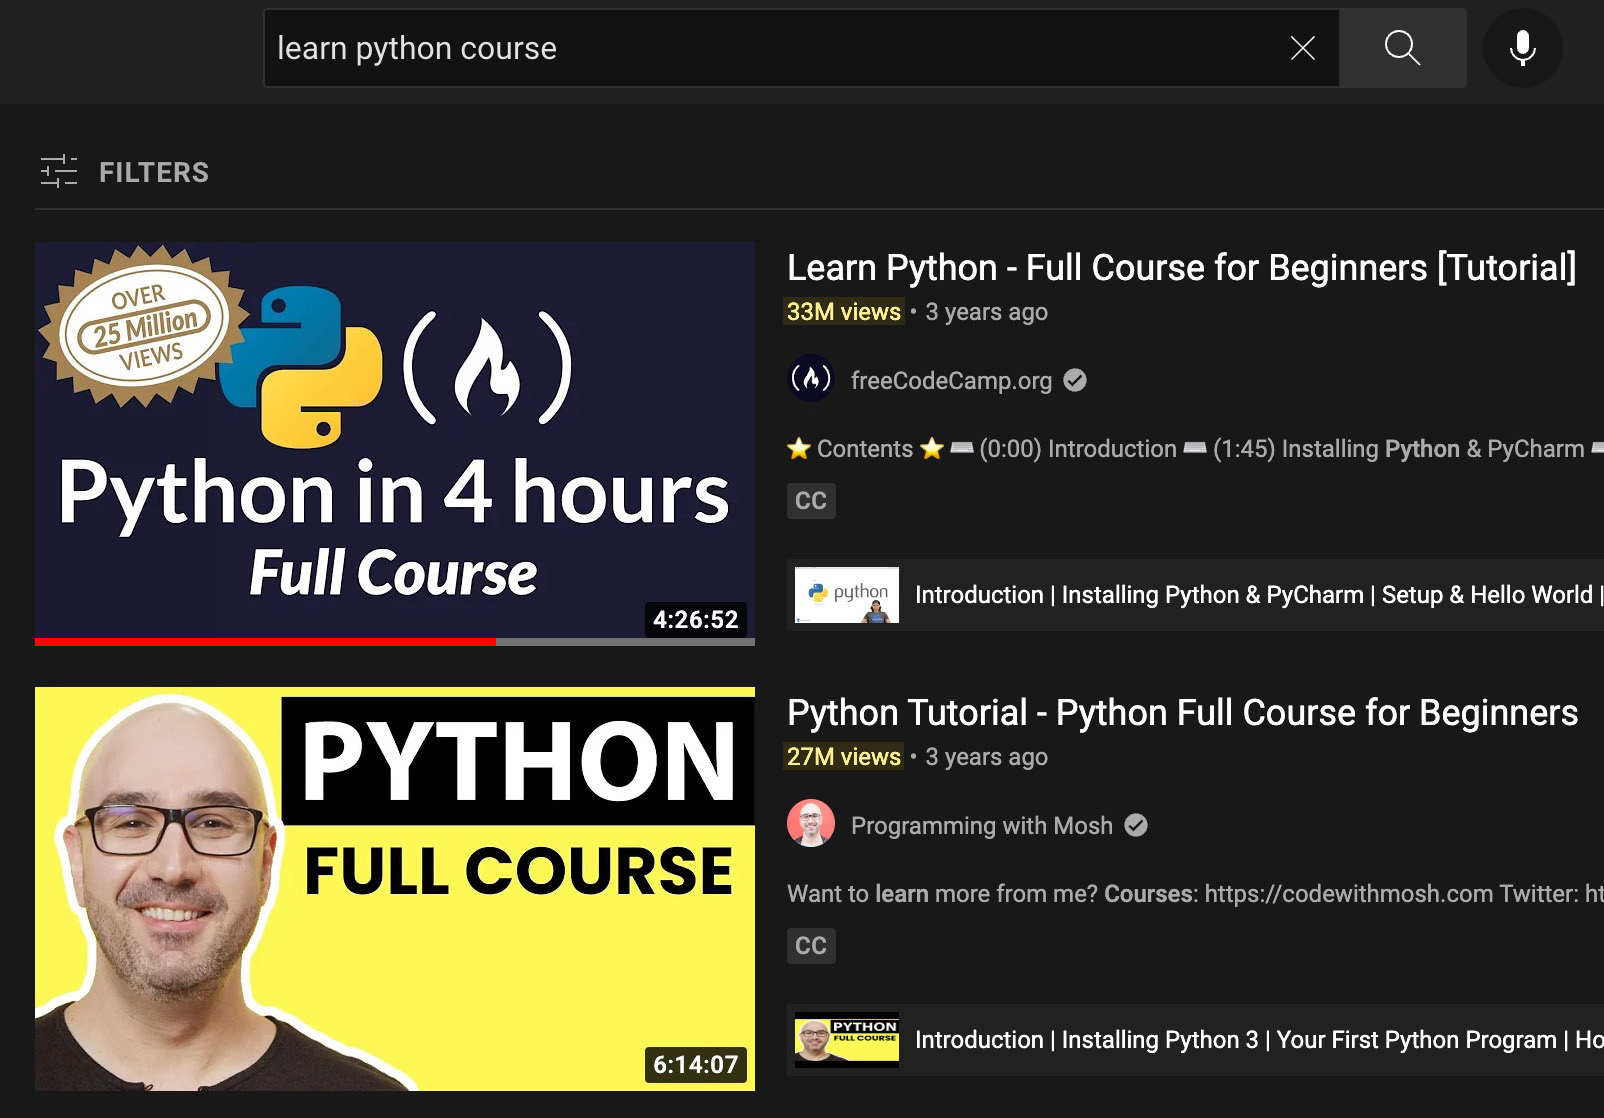Viewport: 1604px width, 1118px height.
Task: Toggle the CC badge on Mosh's video
Action: [810, 945]
